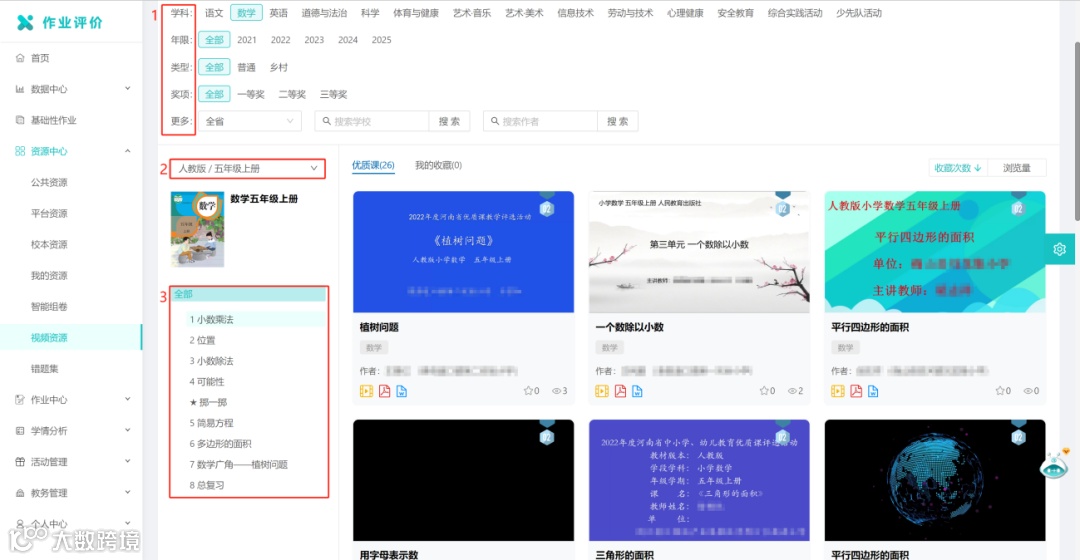Open PDF icon of 植树问题 card
This screenshot has width=1080, height=560.
pos(384,391)
